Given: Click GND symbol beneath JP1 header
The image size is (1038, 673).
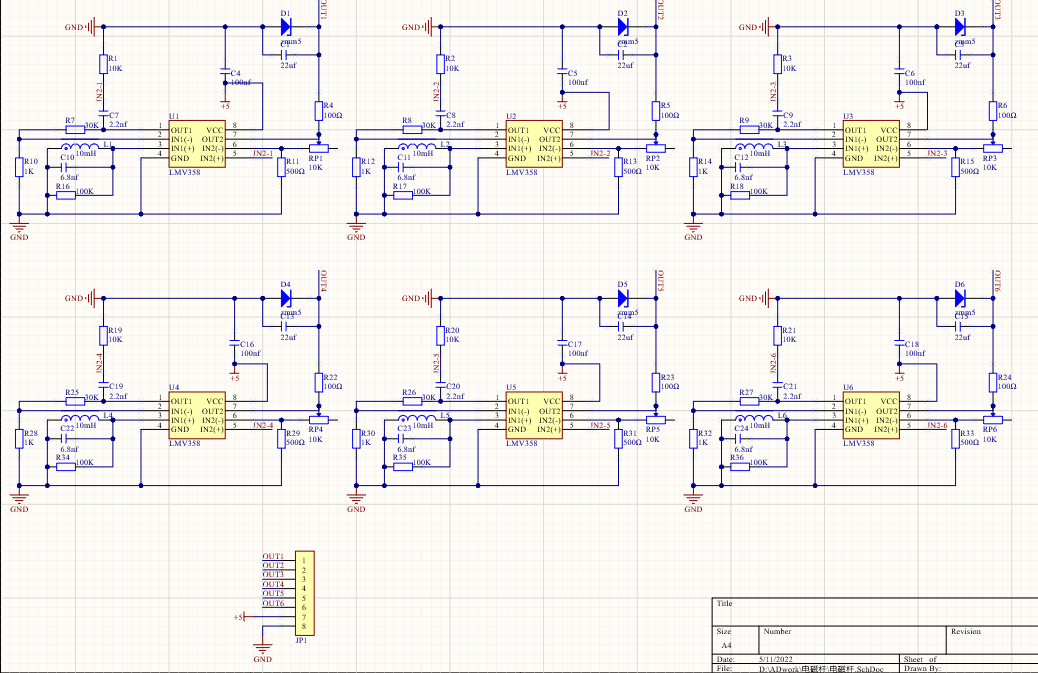Looking at the screenshot, I should 263,652.
